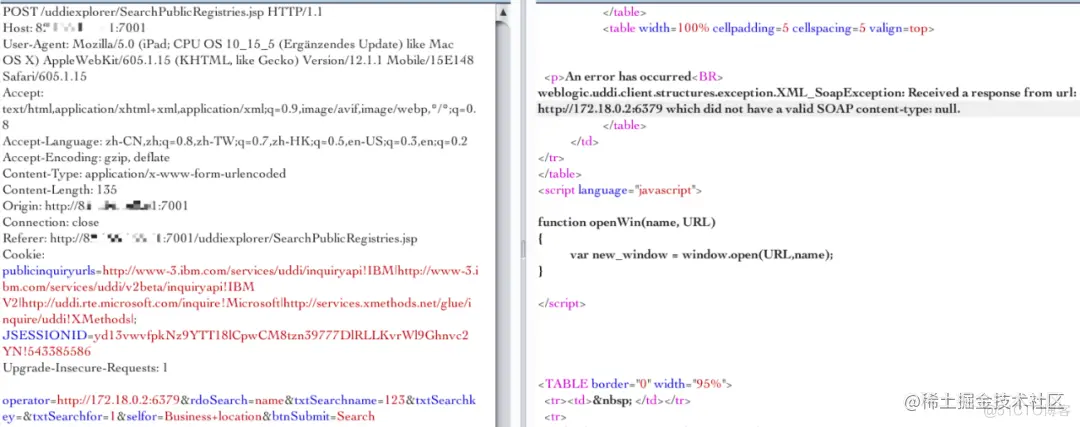Click the '<table width=100% cellpadding=5' response line

[768, 28]
